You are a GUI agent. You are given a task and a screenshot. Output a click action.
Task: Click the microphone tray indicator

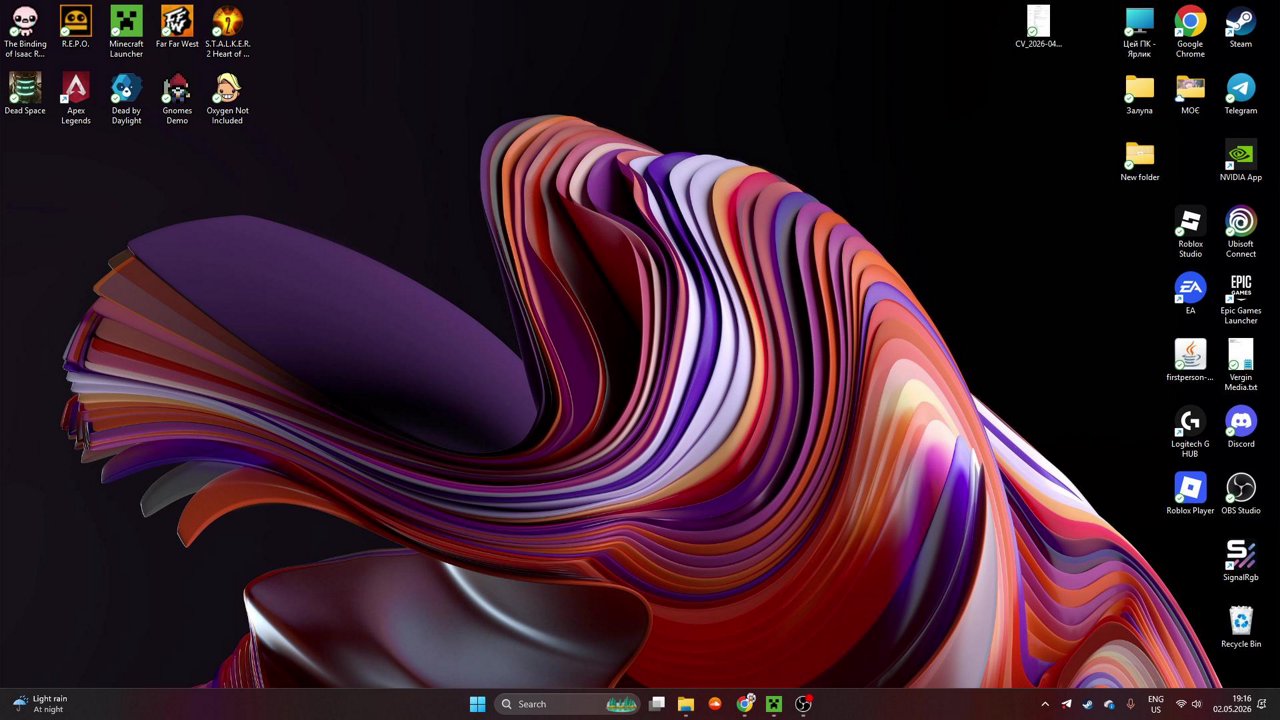pyautogui.click(x=1130, y=704)
